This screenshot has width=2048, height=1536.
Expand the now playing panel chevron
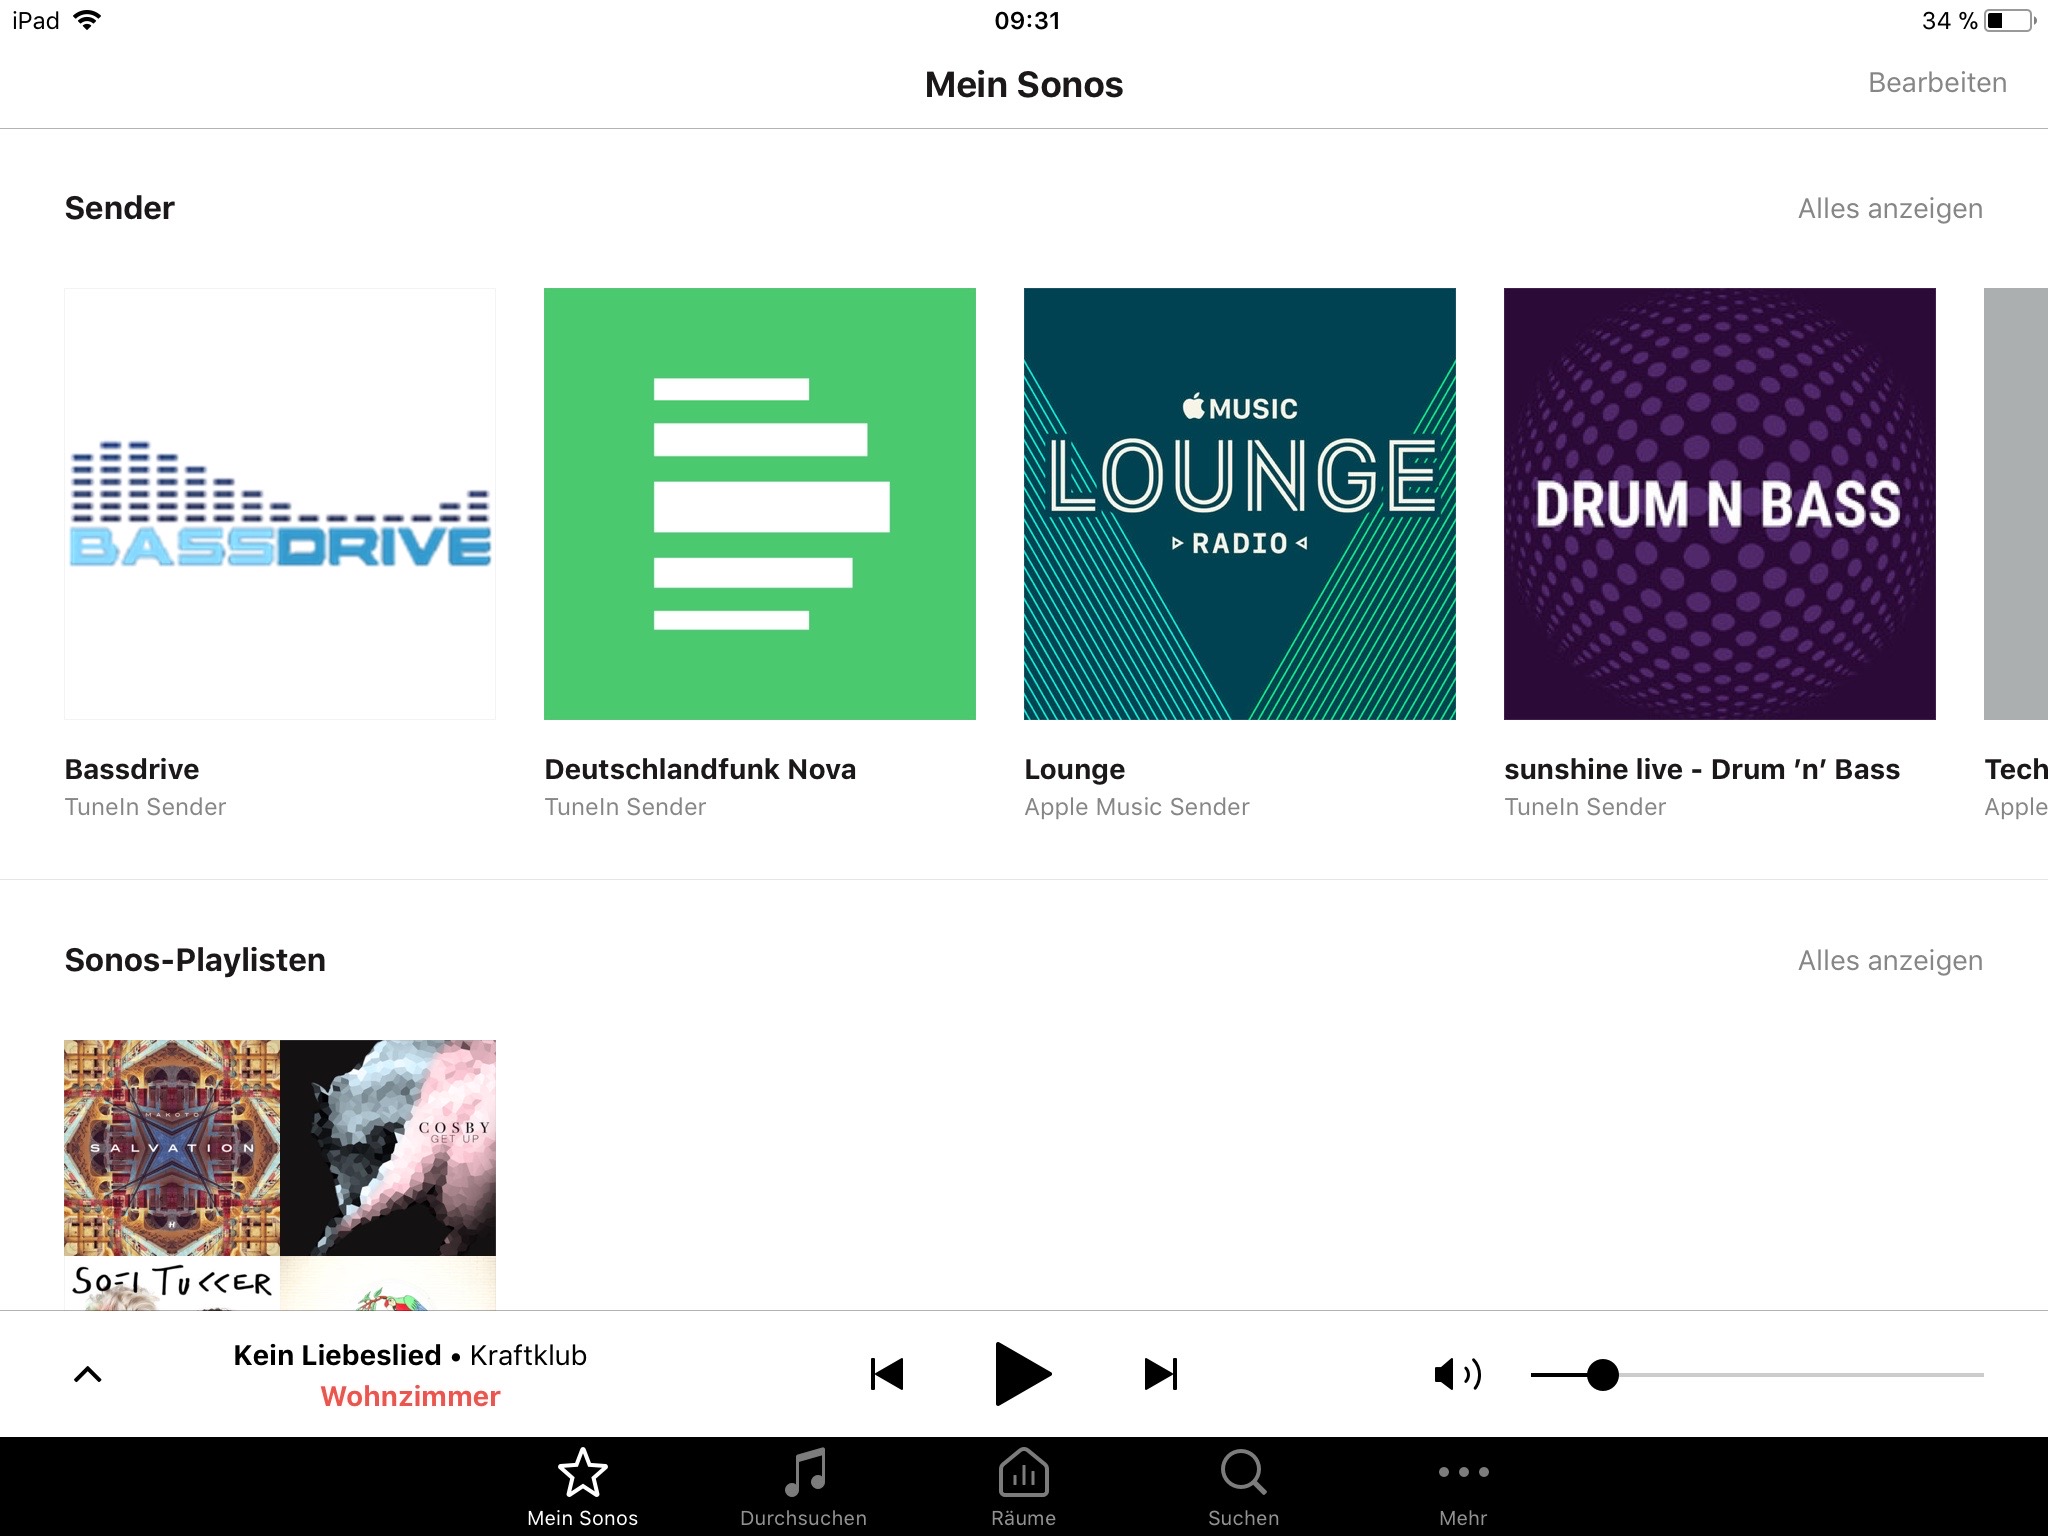point(88,1374)
